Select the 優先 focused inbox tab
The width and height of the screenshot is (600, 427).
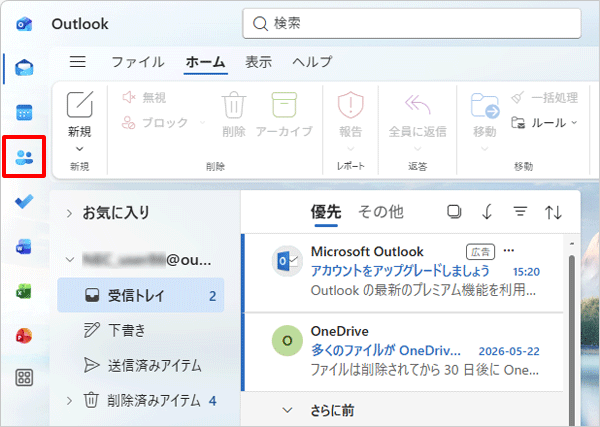pos(326,212)
